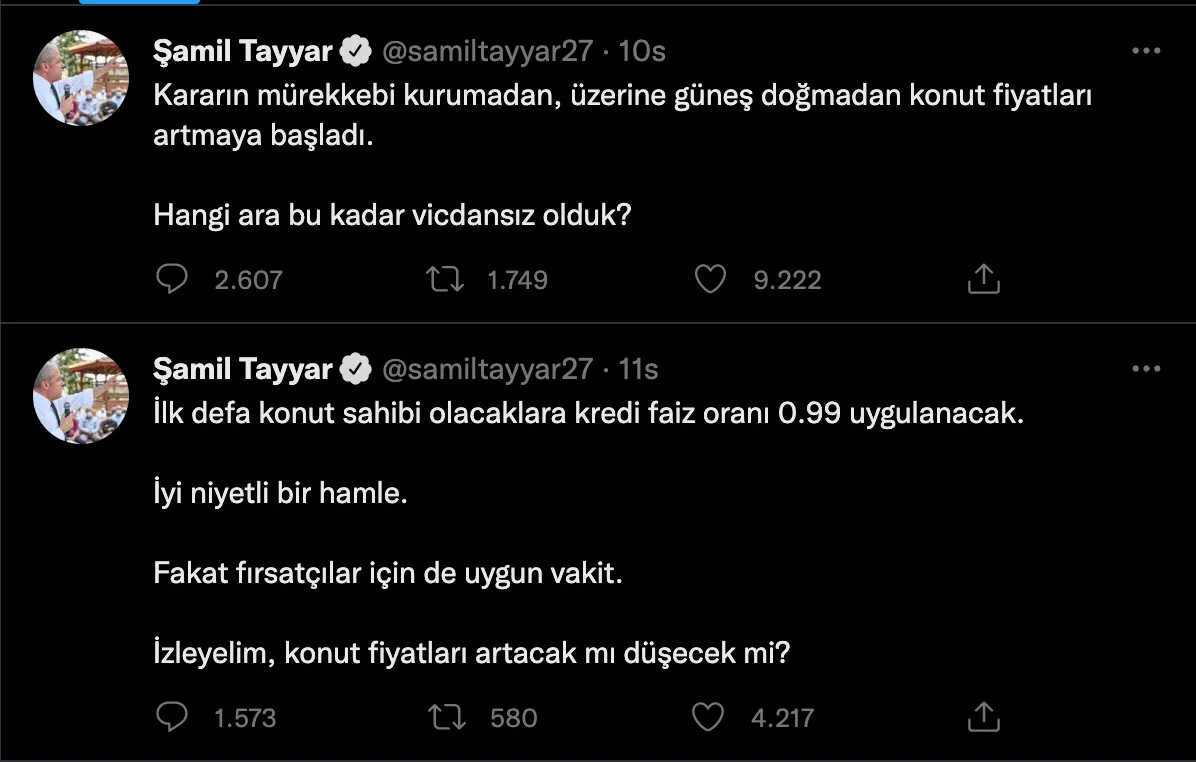Screen dimensions: 1196x762
Task: Click the verified badge on the first tweet
Action: click(357, 51)
